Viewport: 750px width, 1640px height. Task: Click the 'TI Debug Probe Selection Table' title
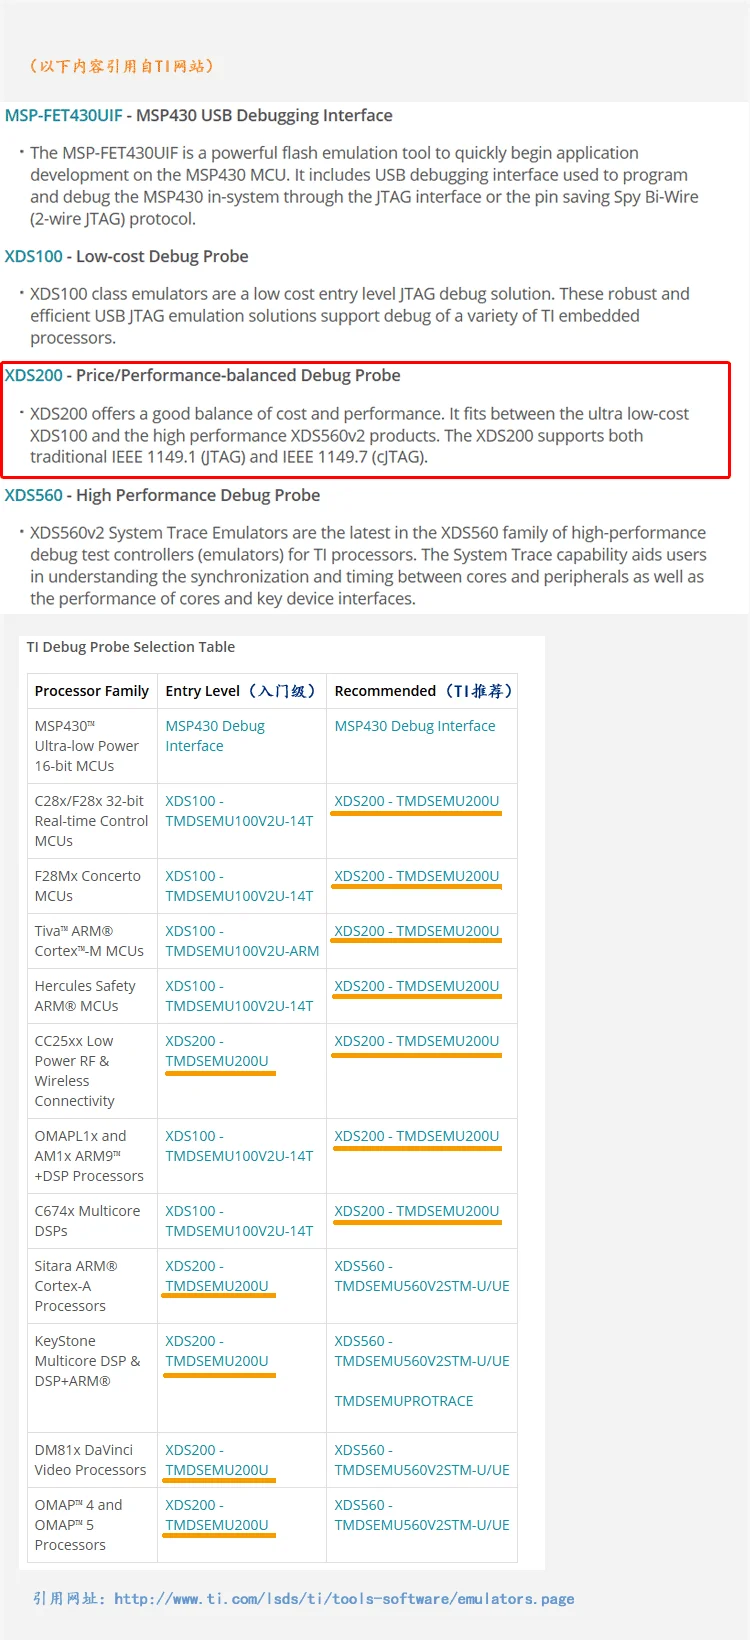coord(131,647)
